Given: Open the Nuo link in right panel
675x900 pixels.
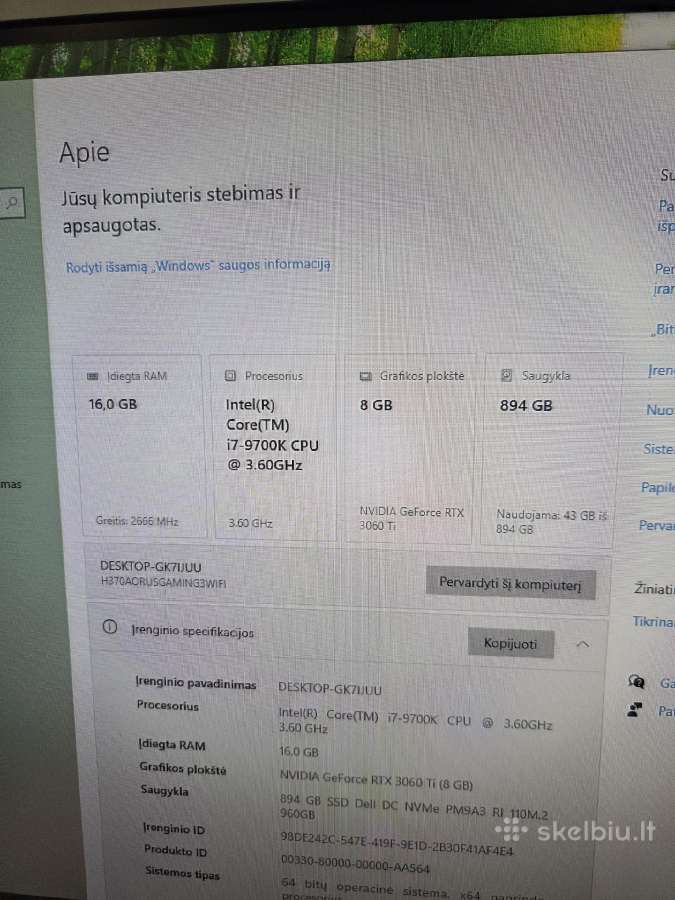Looking at the screenshot, I should click(x=660, y=410).
